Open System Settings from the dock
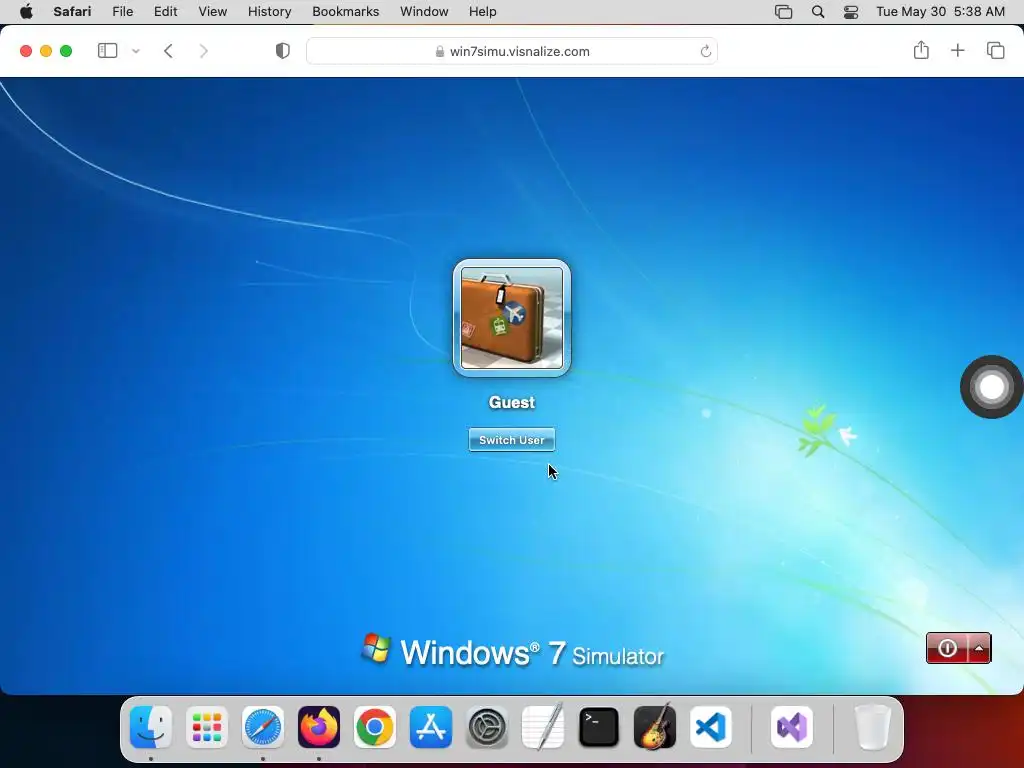1024x768 pixels. (487, 727)
